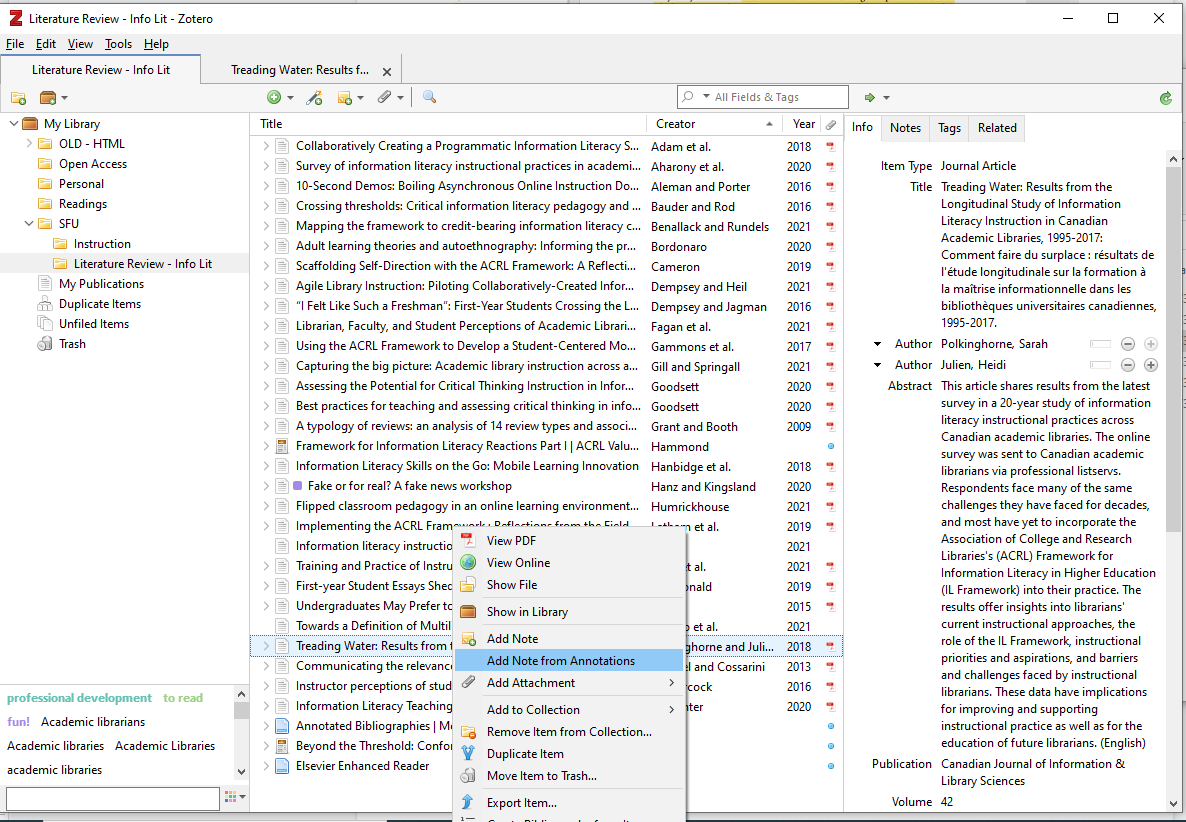Screen dimensions: 1186x822
Task: Choose View PDF in context menu
Action: tap(569, 541)
